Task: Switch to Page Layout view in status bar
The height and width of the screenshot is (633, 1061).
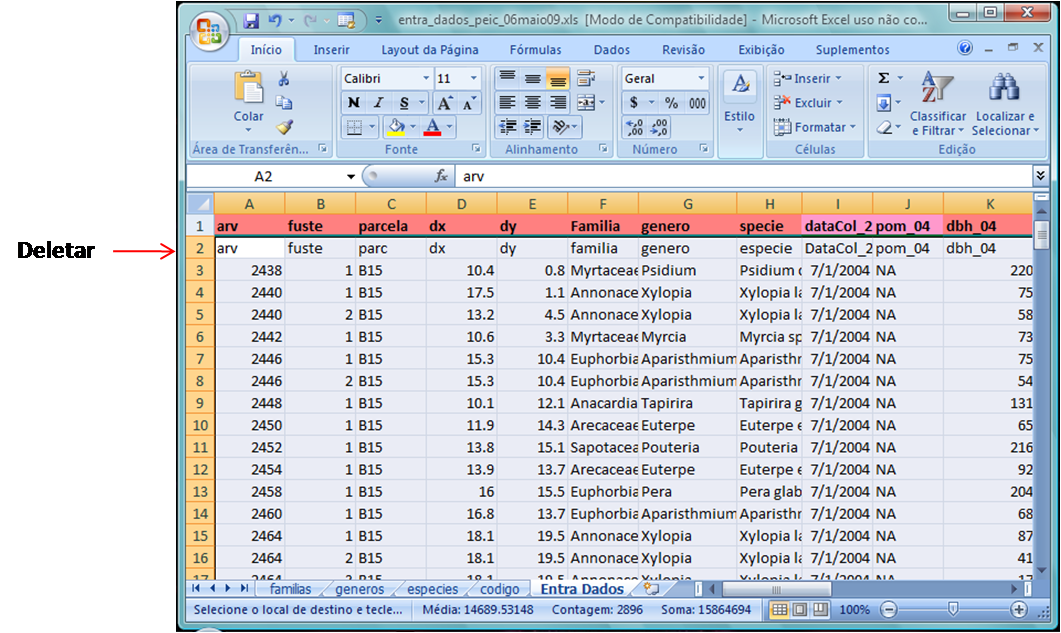Action: point(800,609)
